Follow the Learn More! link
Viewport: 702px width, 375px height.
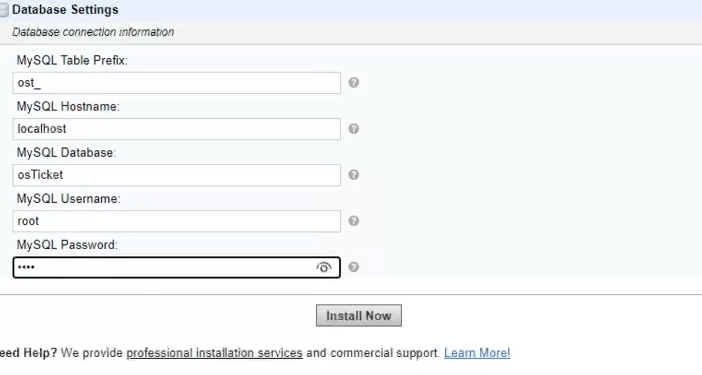(477, 353)
